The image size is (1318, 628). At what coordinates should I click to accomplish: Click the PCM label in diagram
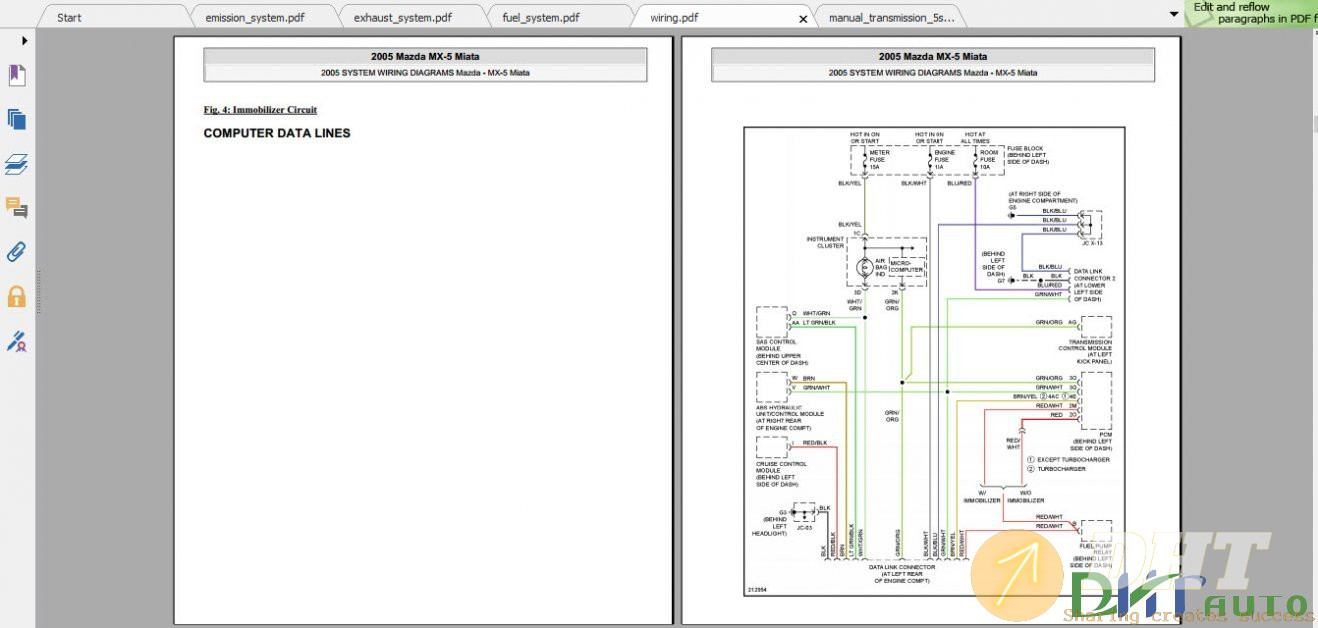(x=1105, y=435)
